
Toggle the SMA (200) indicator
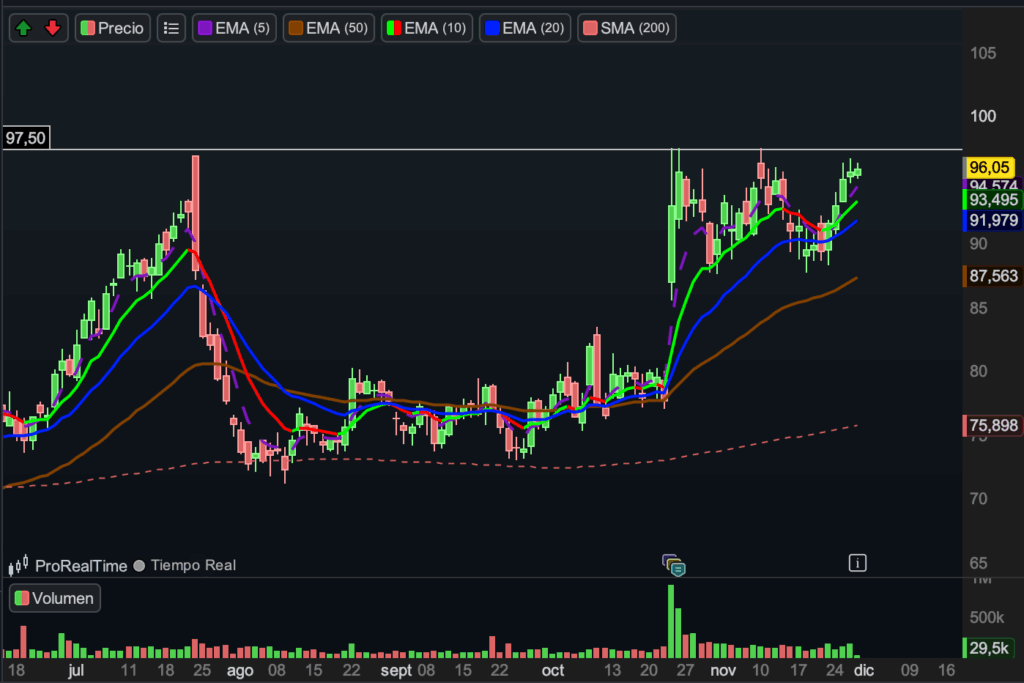click(x=629, y=28)
